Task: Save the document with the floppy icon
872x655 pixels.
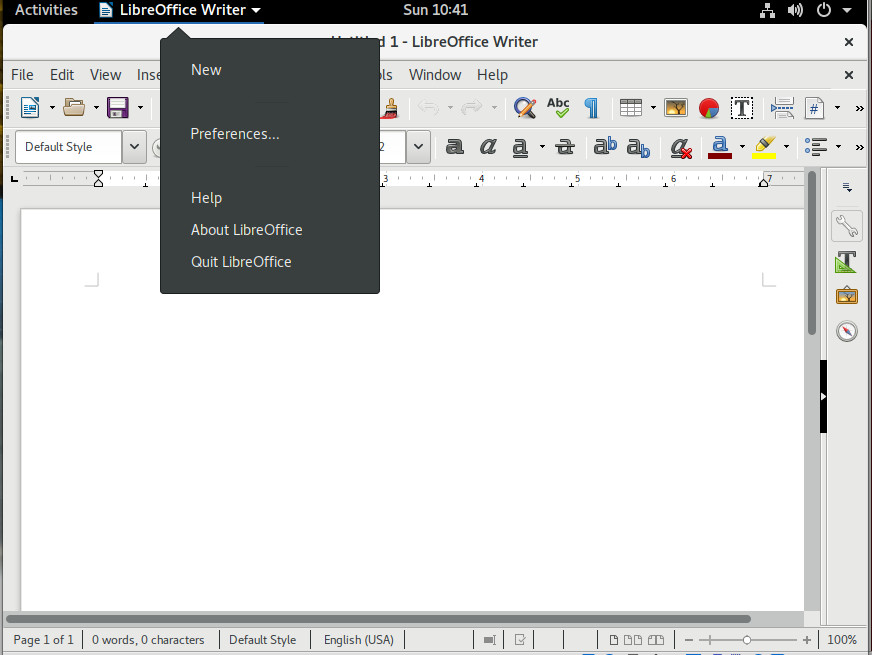Action: point(118,107)
